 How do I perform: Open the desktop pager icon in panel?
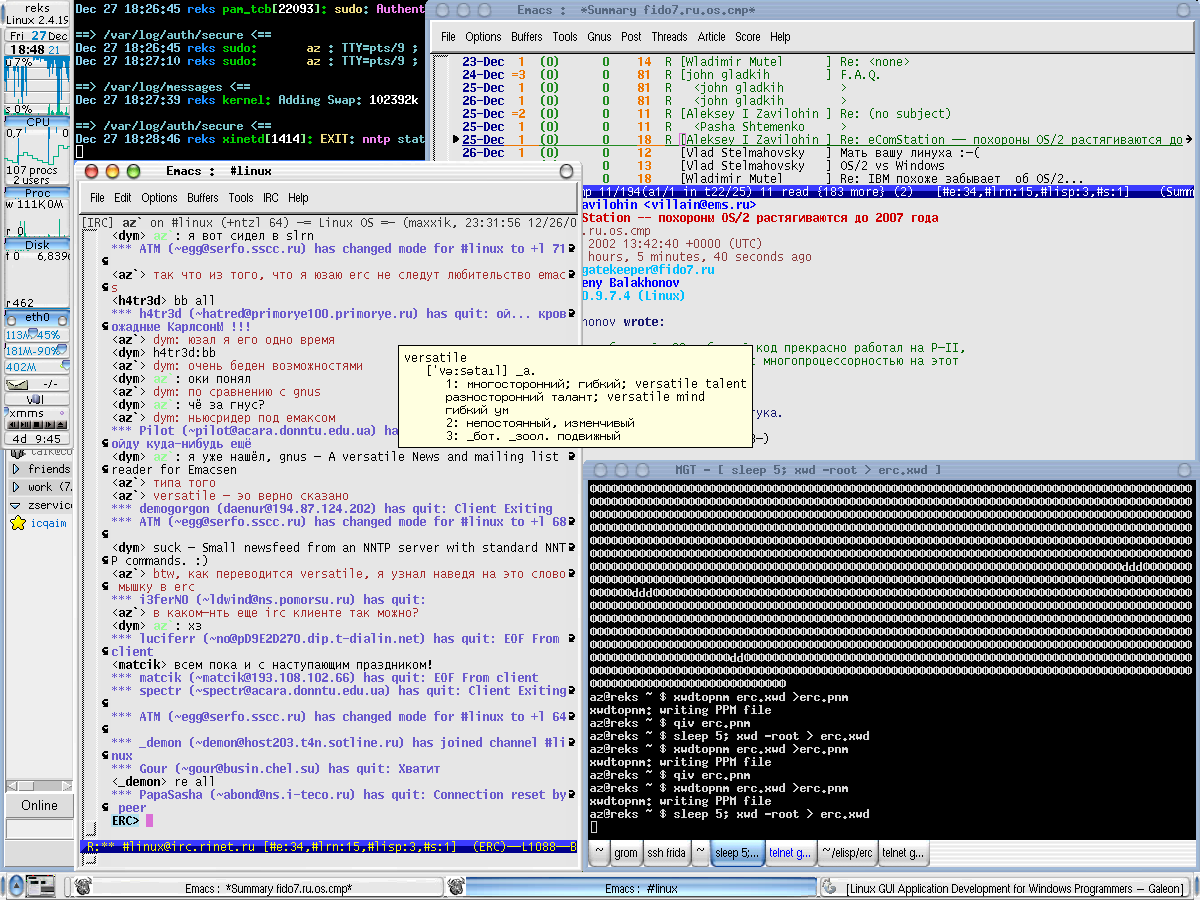(x=41, y=886)
